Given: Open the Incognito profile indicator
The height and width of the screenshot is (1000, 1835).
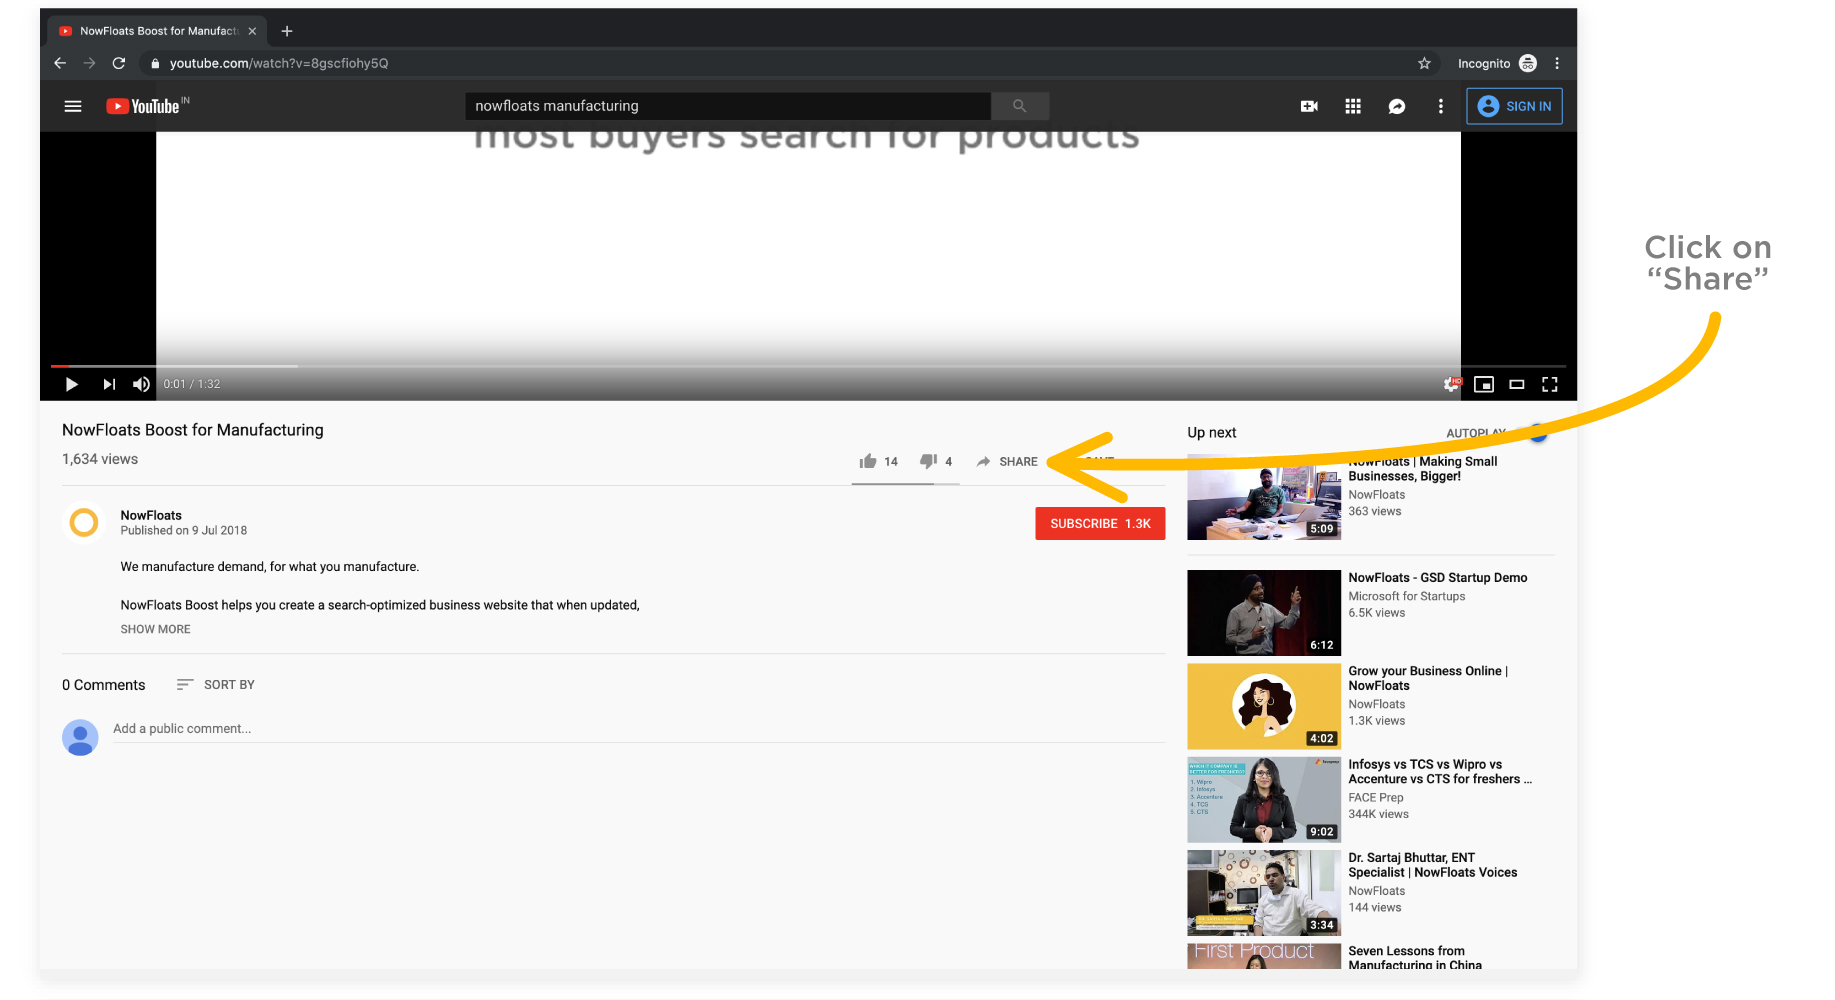Looking at the screenshot, I should [x=1496, y=63].
